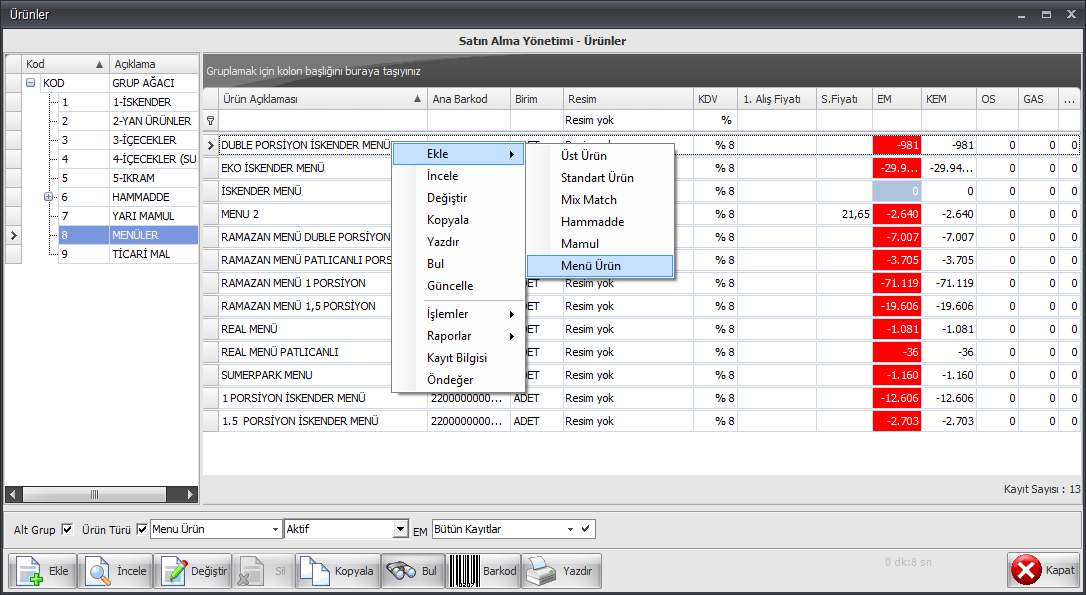Screen dimensions: 1086x595
Task: Select the 2-YAN ÜRÜNLER group in the tree
Action: [152, 121]
